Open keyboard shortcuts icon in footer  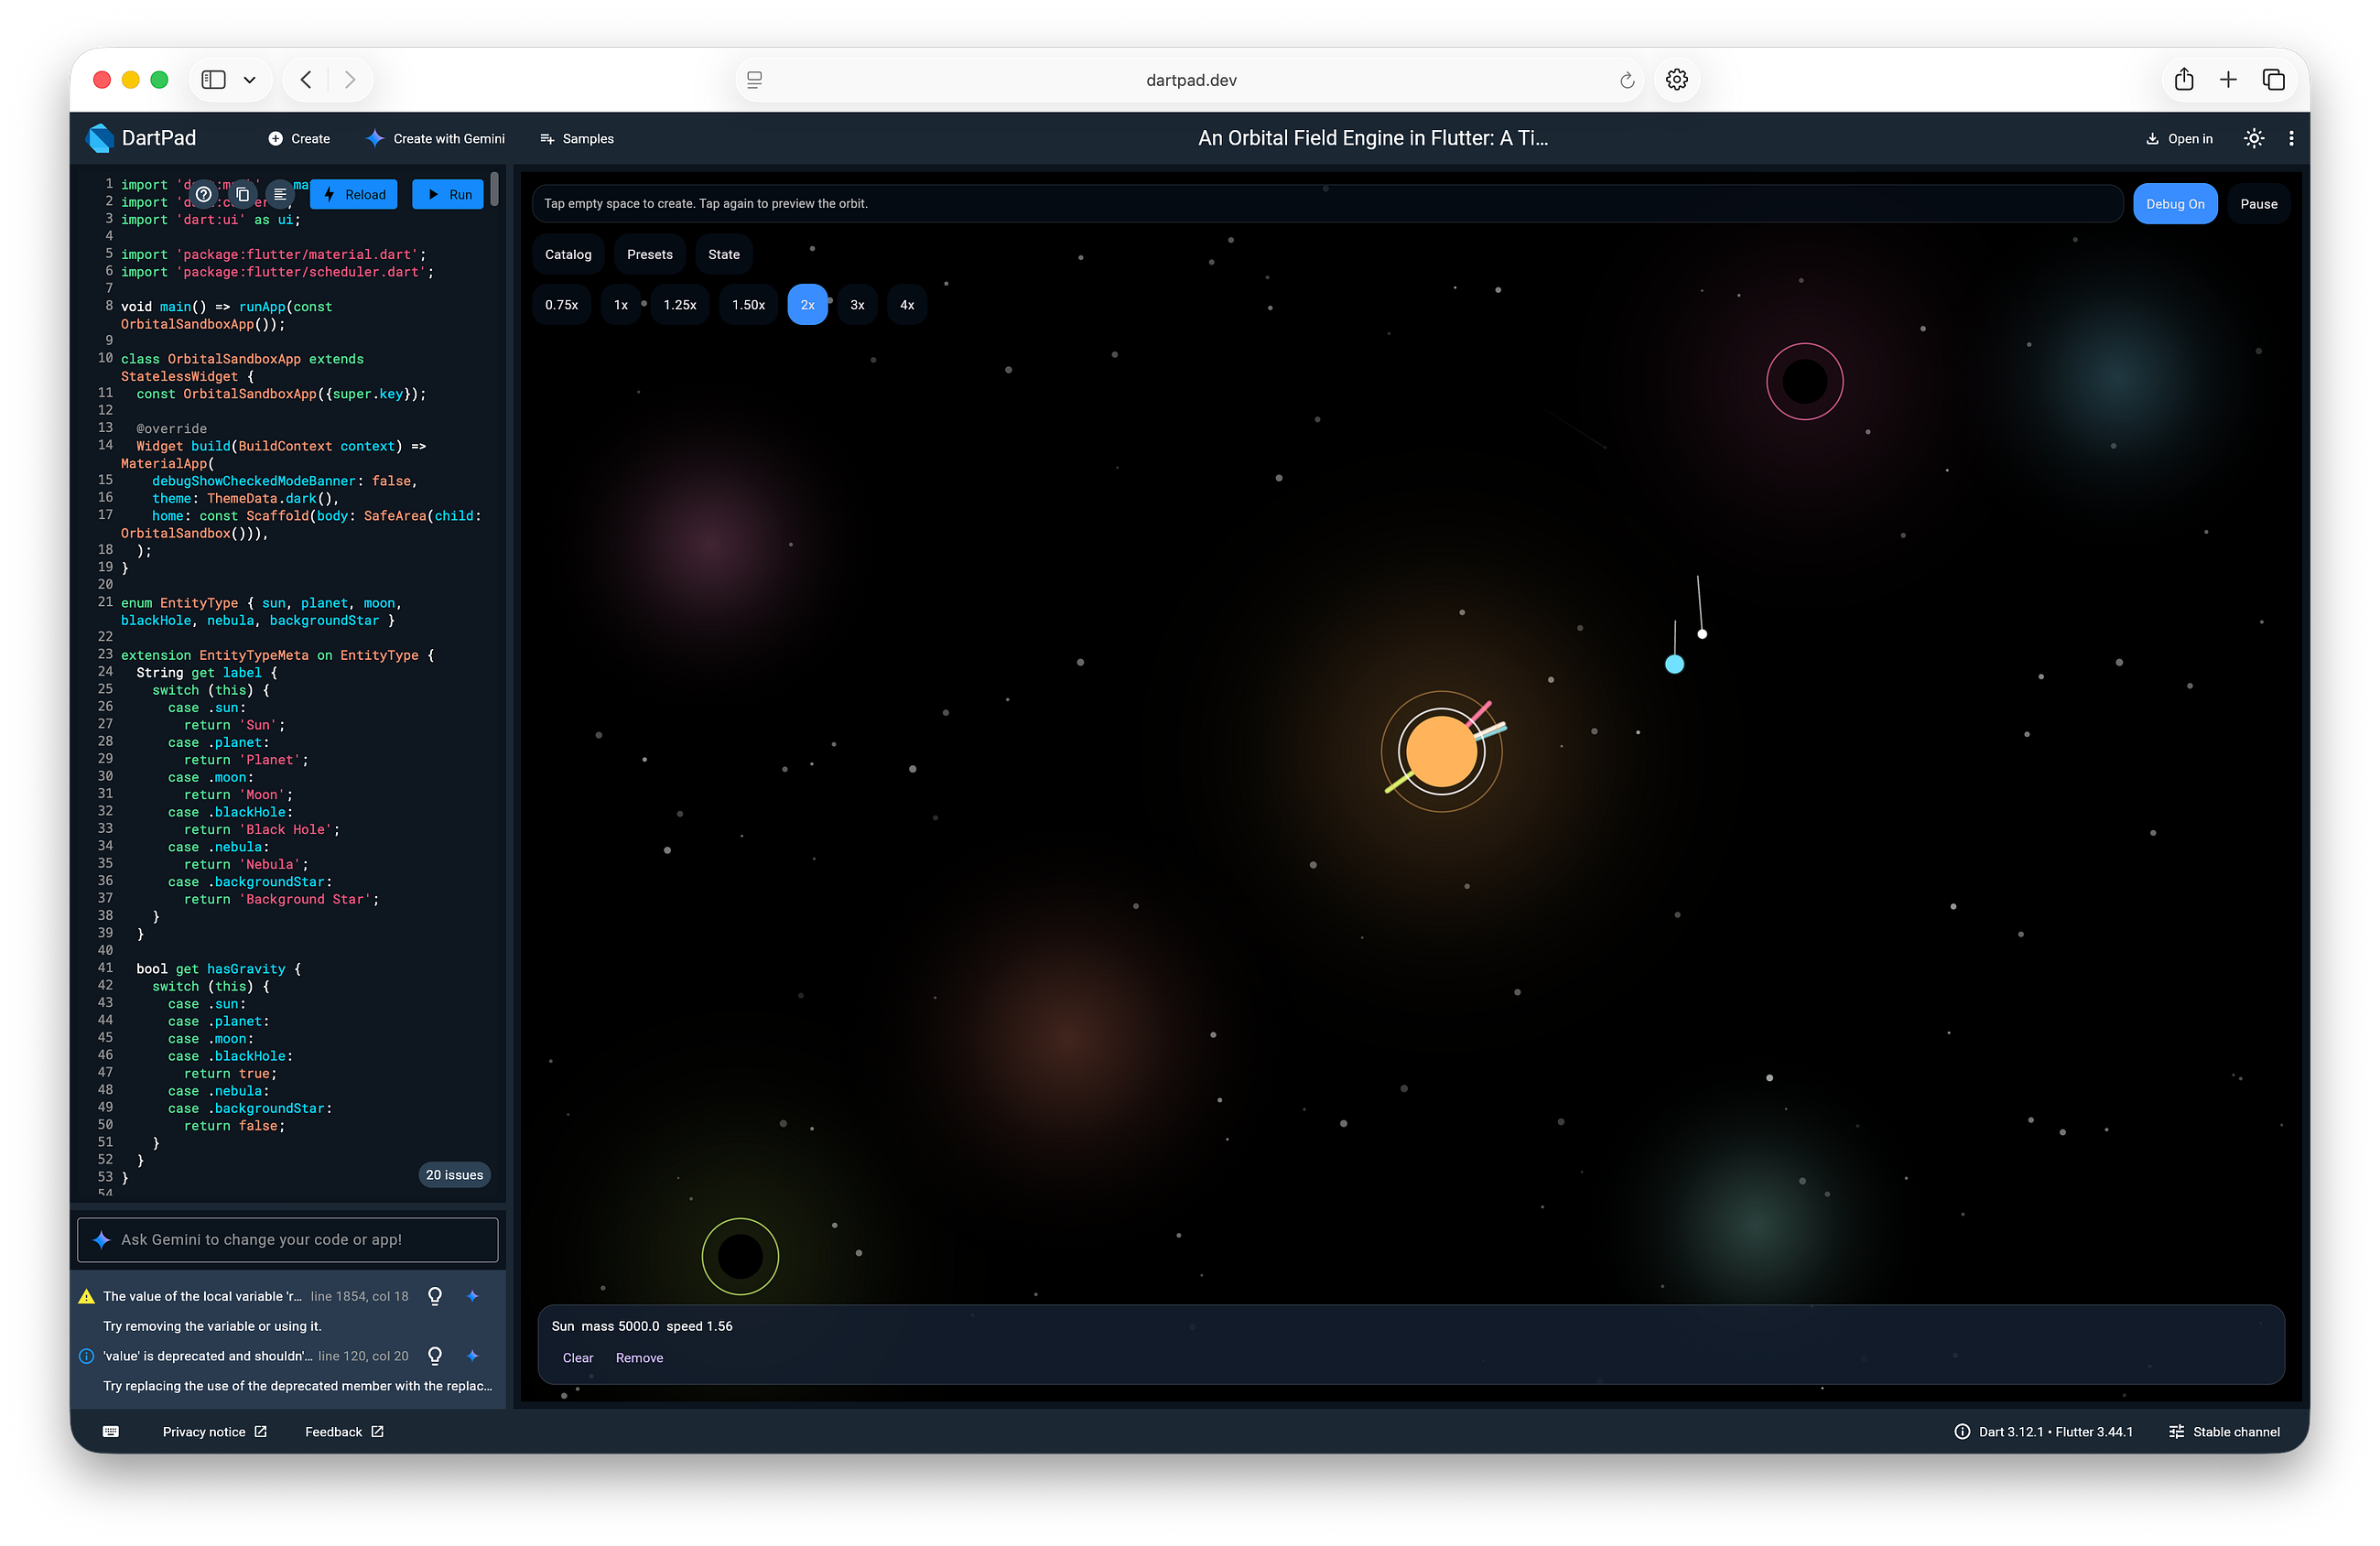[111, 1431]
